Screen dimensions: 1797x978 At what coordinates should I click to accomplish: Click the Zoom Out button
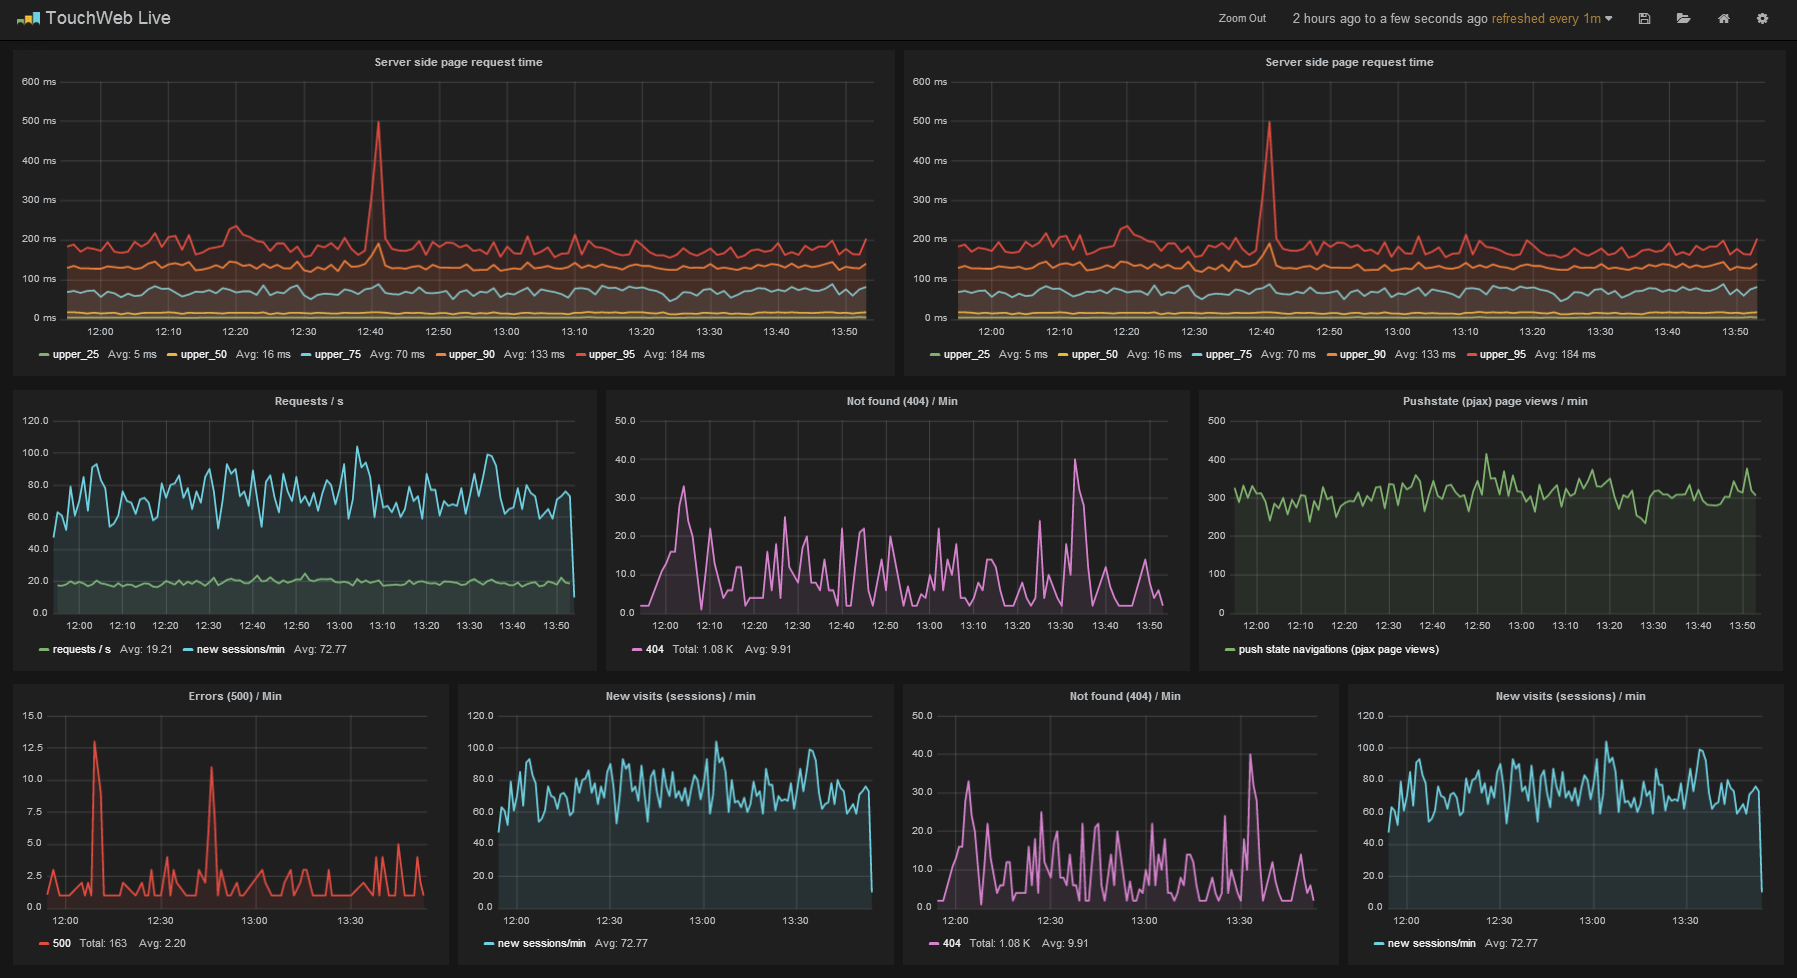pyautogui.click(x=1242, y=18)
